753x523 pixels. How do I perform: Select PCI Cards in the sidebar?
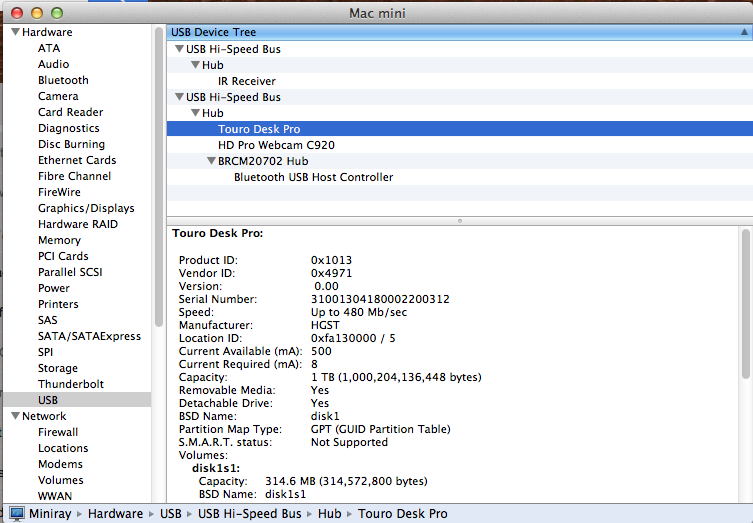pyautogui.click(x=63, y=256)
